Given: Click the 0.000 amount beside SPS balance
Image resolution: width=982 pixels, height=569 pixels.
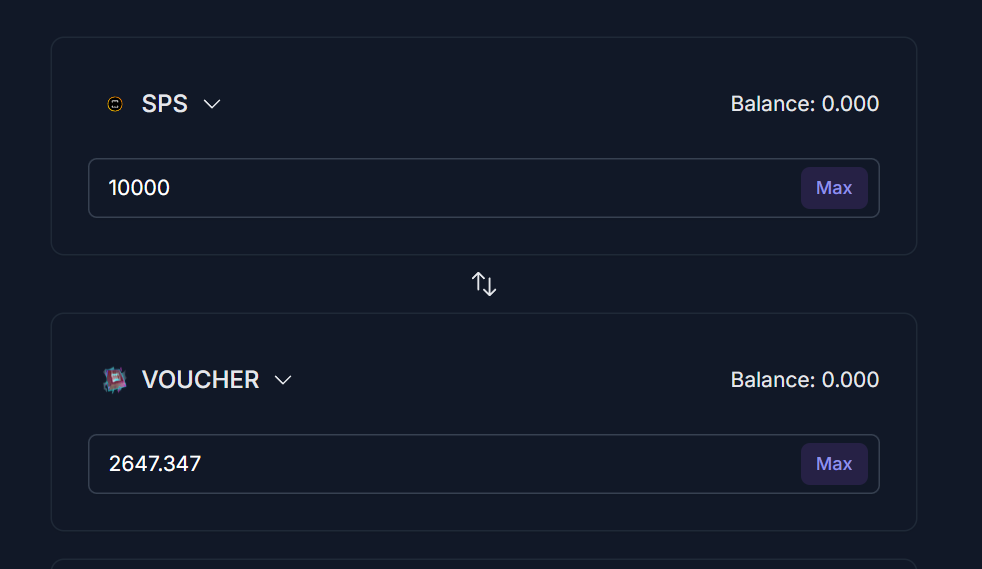Looking at the screenshot, I should (x=850, y=104).
